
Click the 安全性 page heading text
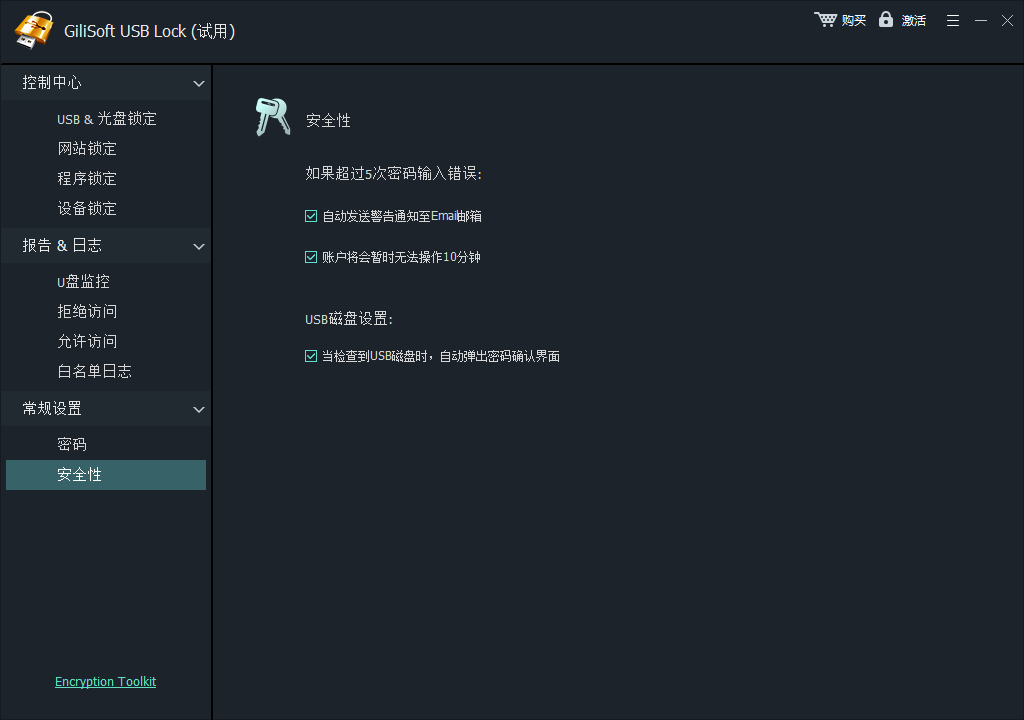[x=328, y=121]
